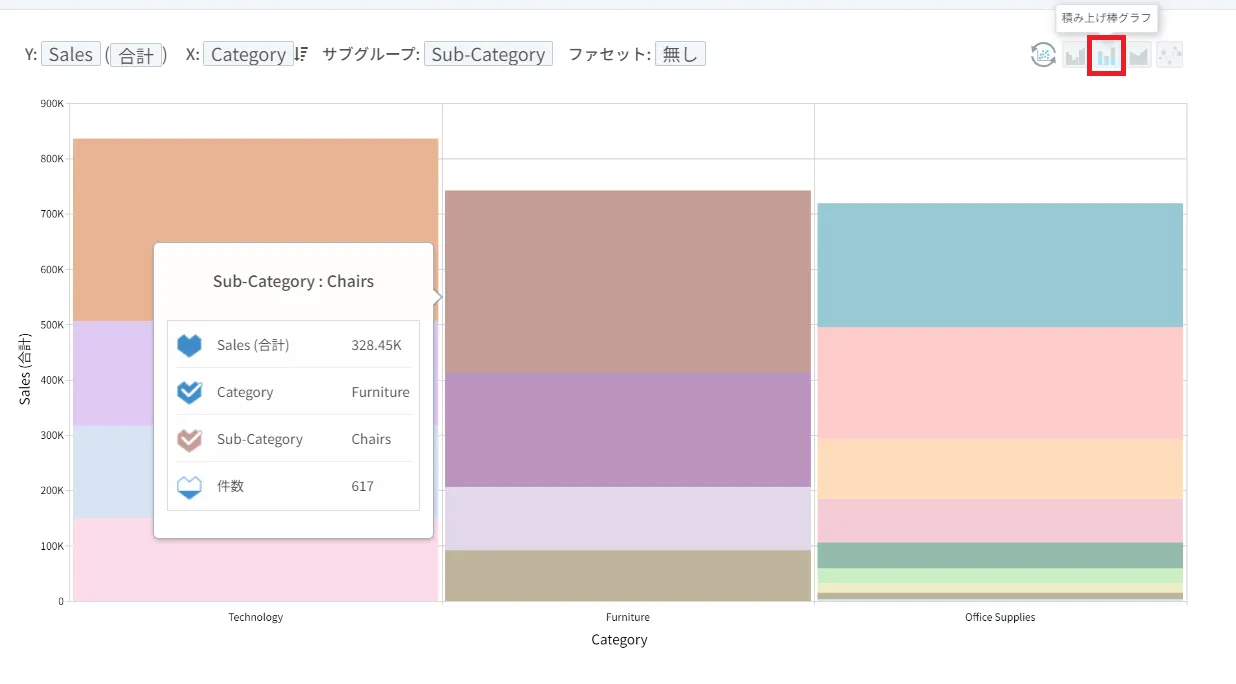Switch to area chart icon
Viewport: 1236px width, 684px height.
1139,55
